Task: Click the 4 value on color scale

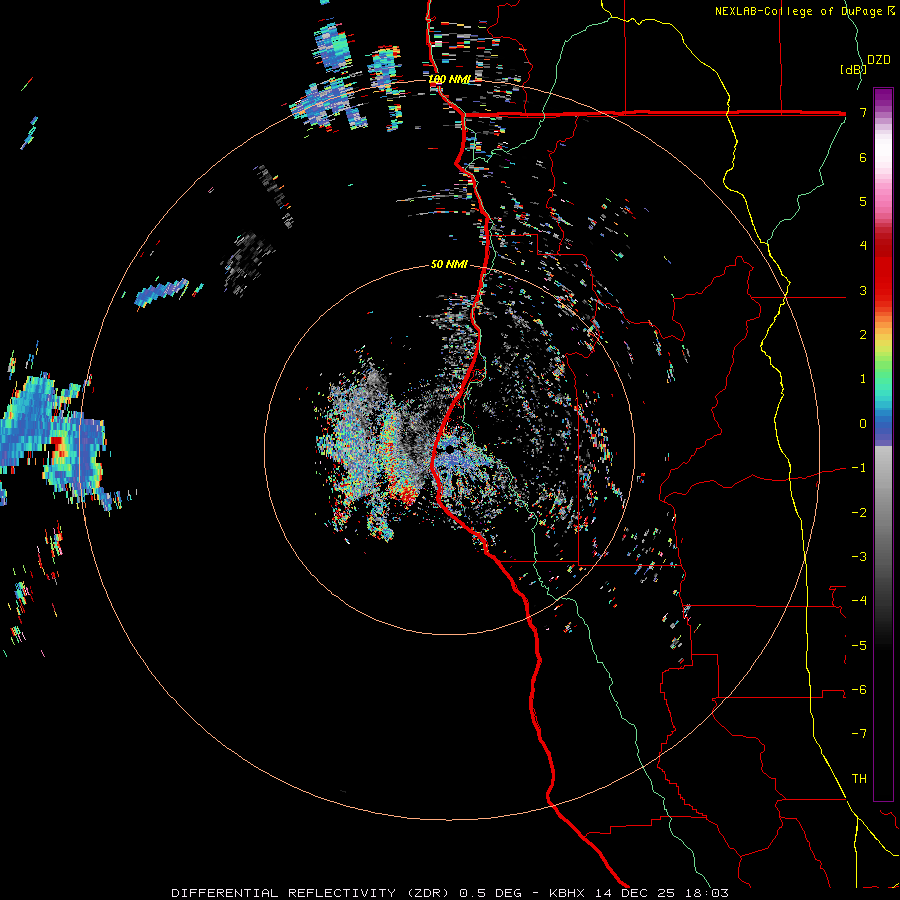Action: (863, 245)
